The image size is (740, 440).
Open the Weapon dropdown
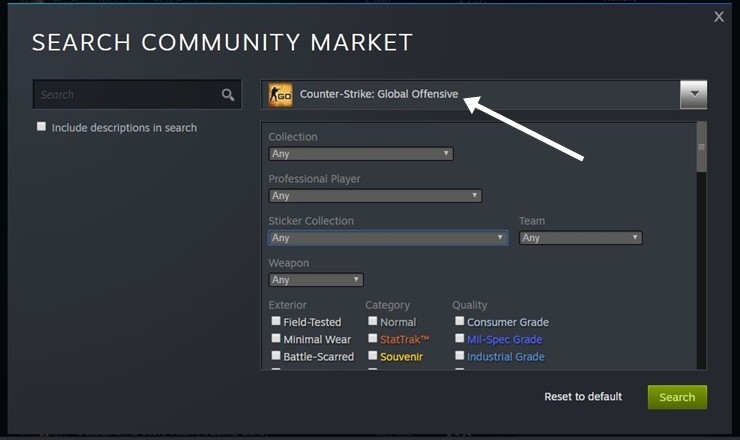[316, 279]
